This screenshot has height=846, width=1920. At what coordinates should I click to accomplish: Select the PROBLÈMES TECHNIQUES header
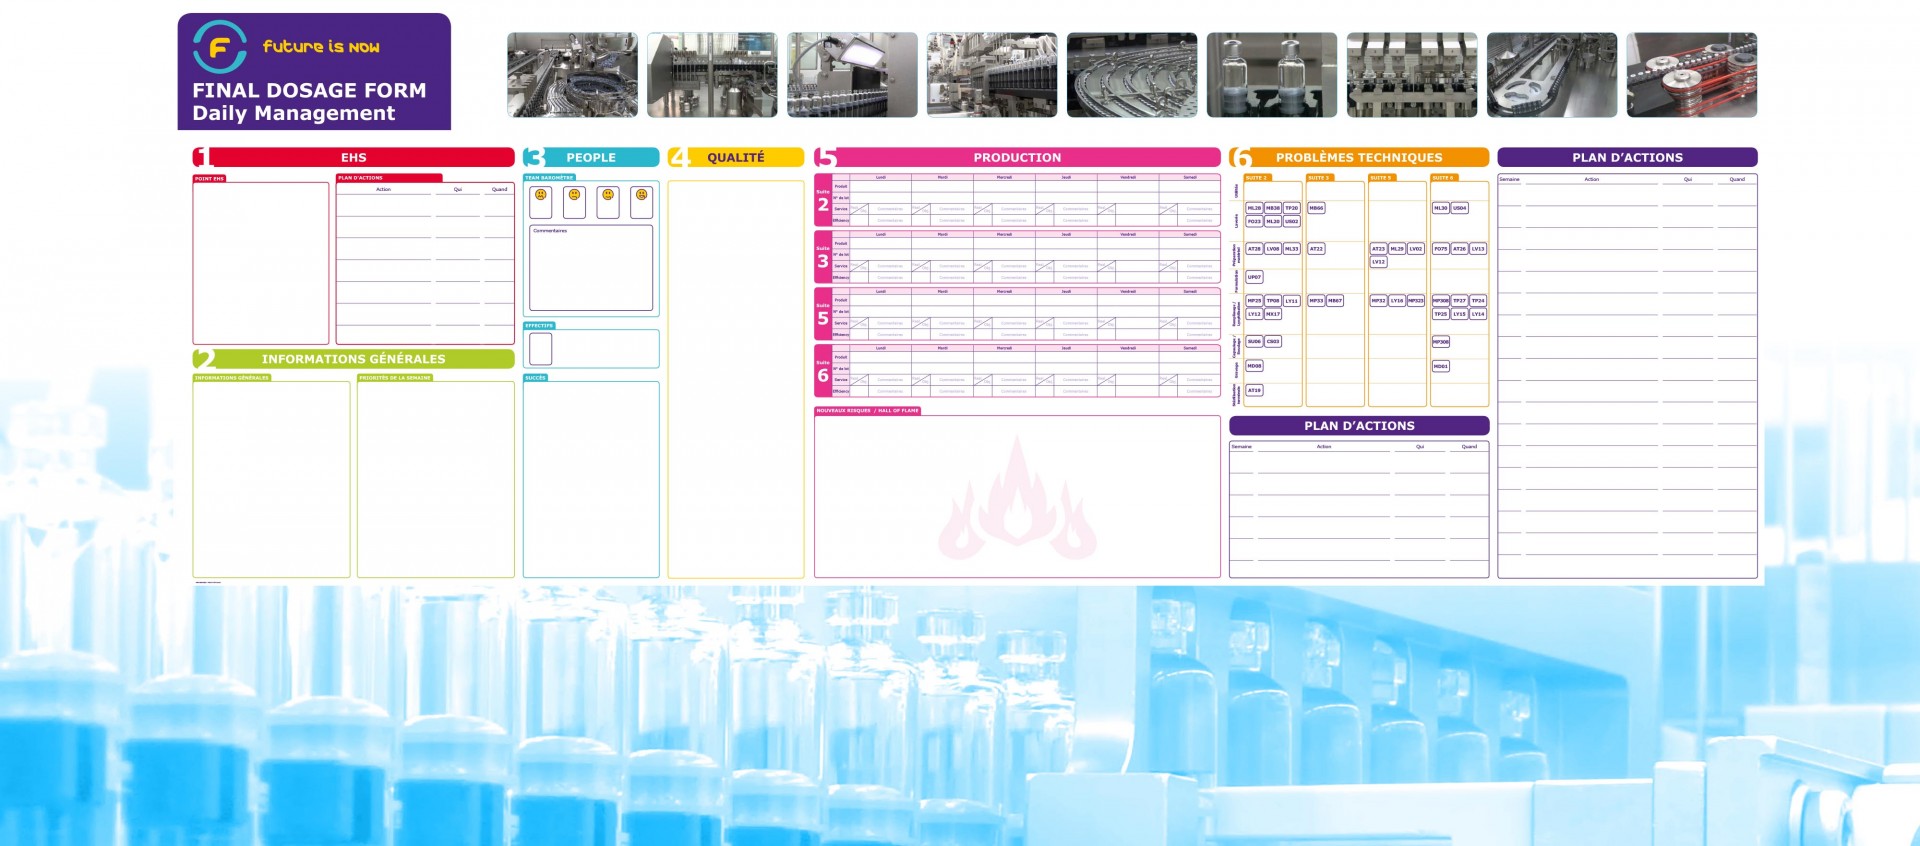coord(1359,157)
